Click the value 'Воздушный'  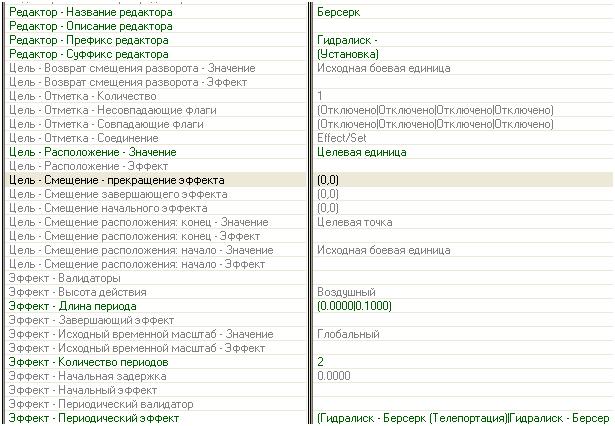(x=346, y=292)
